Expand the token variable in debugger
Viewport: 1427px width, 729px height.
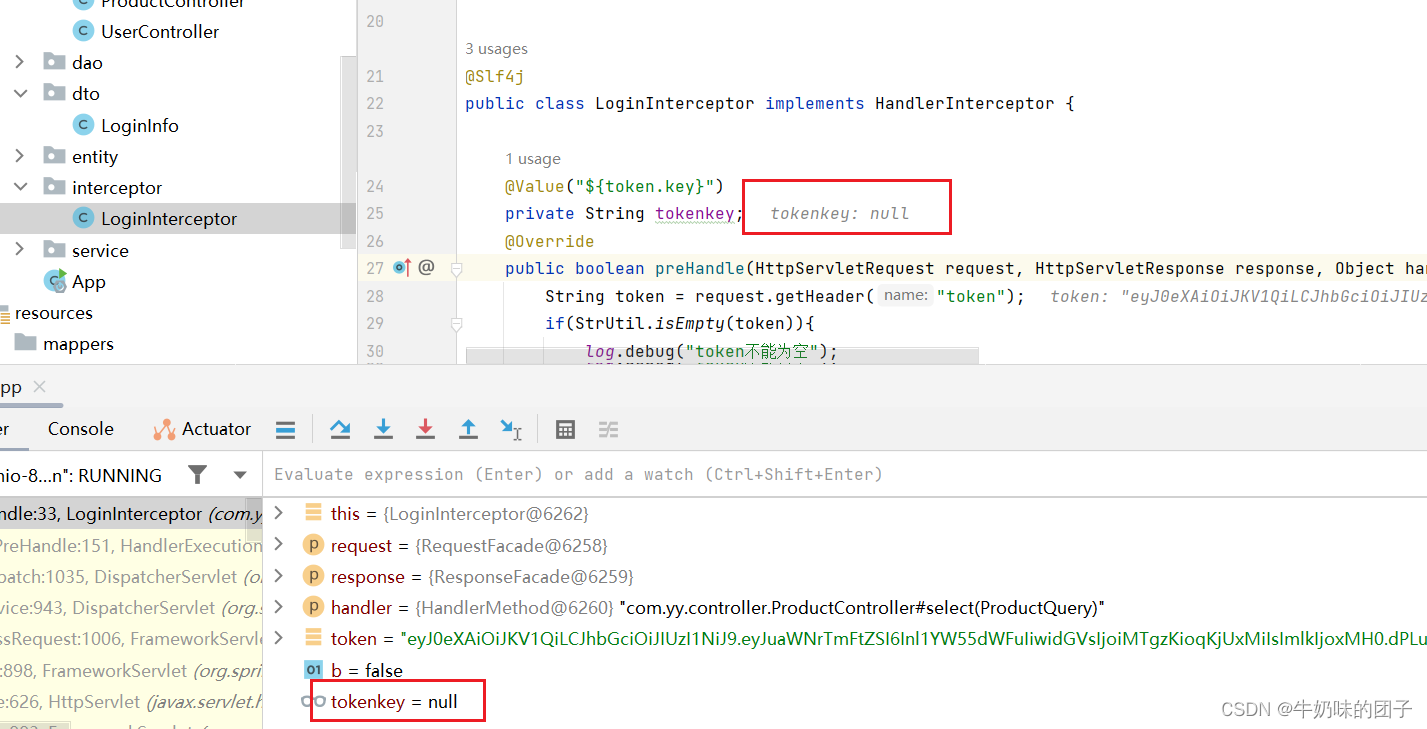point(279,638)
